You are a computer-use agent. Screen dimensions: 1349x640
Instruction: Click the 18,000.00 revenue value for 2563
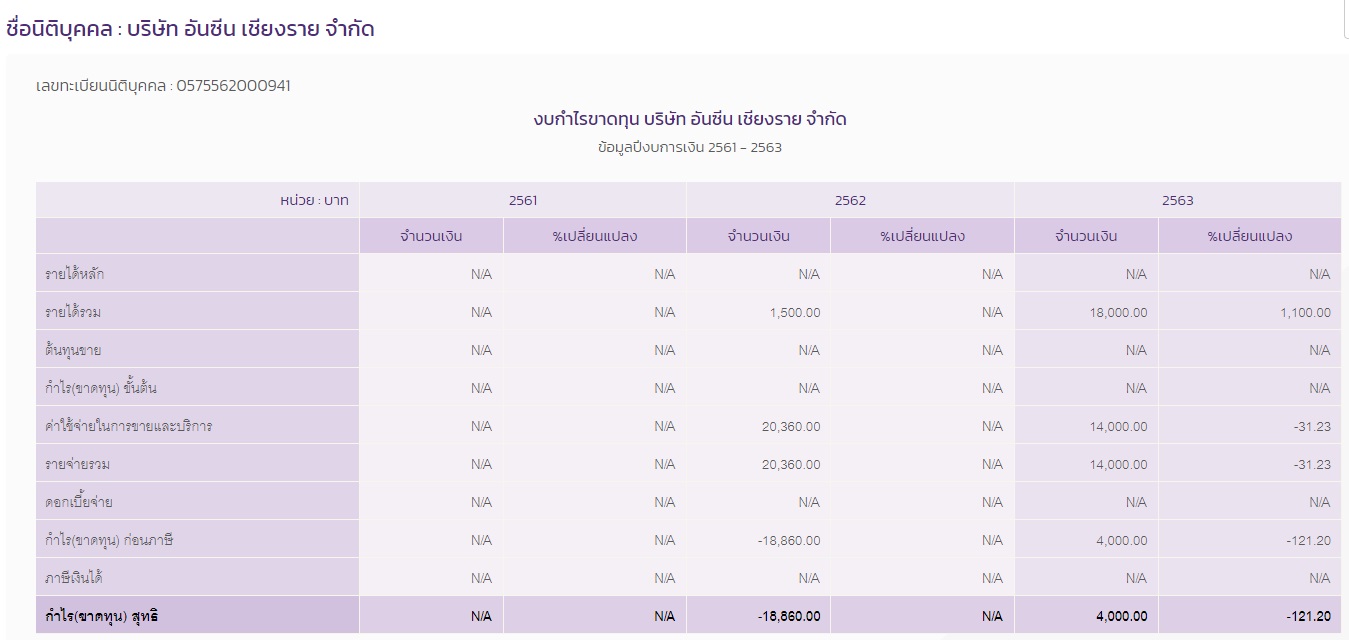(1114, 311)
